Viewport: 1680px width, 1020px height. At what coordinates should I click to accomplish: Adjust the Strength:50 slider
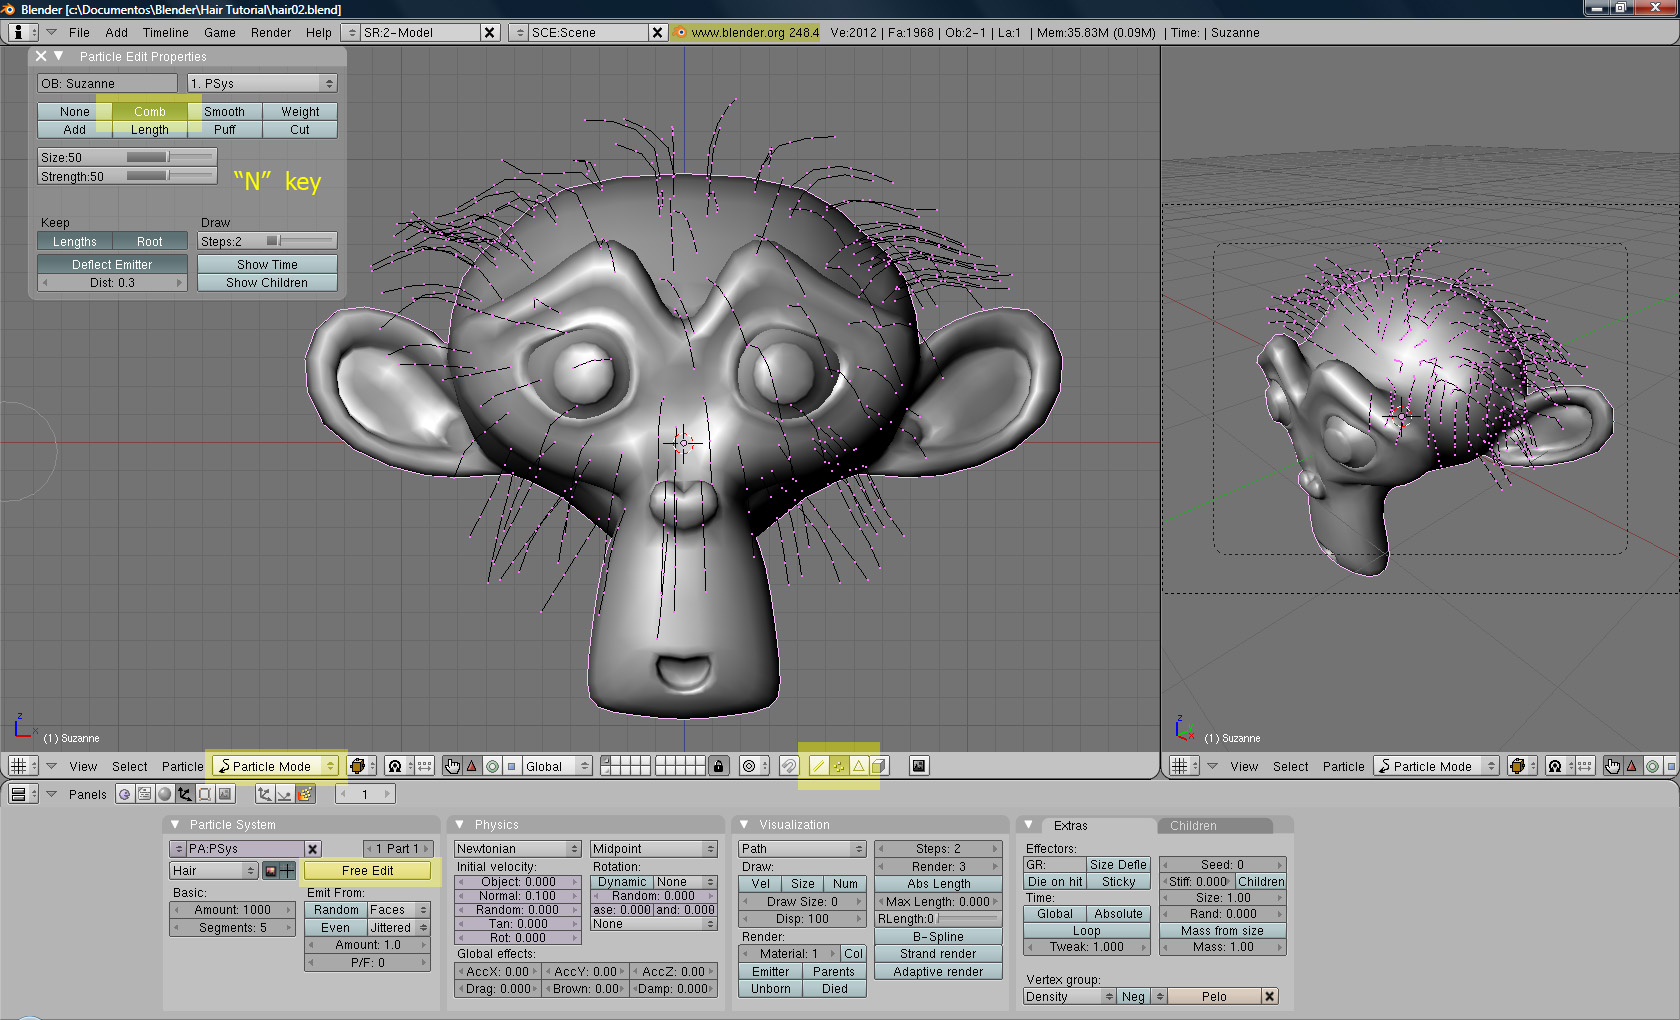point(127,177)
